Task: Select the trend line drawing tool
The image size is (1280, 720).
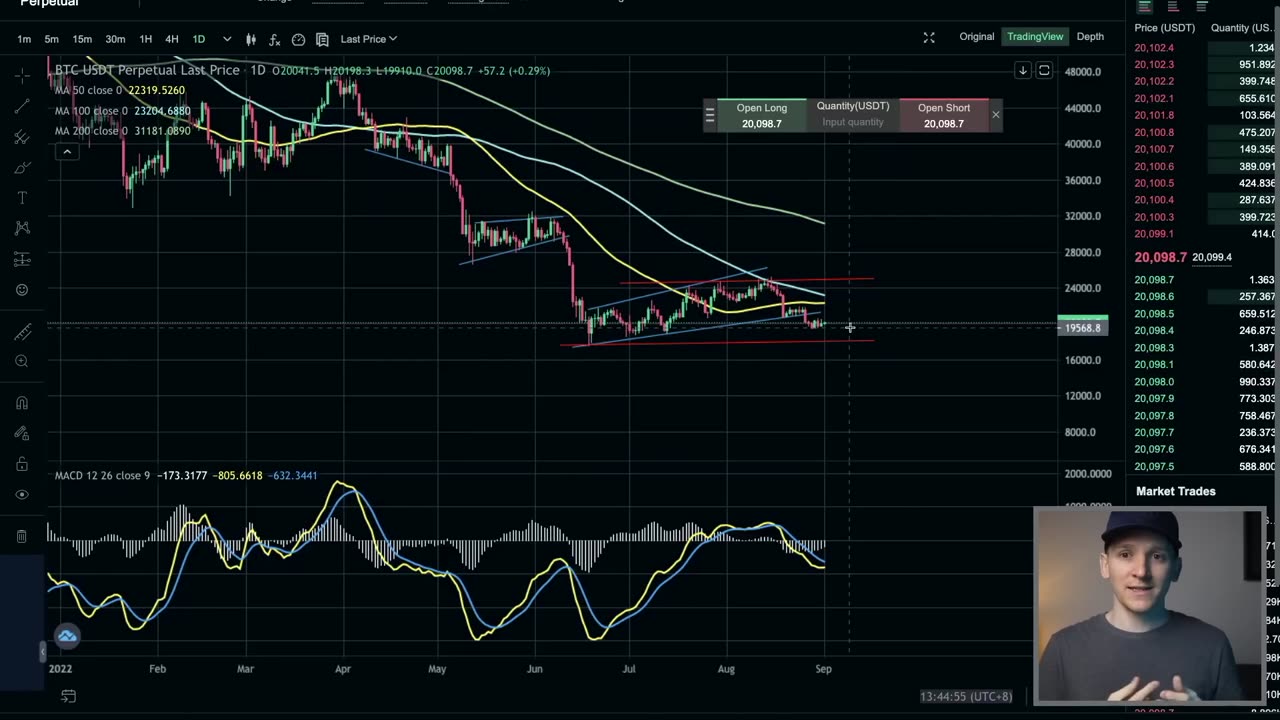Action: click(22, 107)
